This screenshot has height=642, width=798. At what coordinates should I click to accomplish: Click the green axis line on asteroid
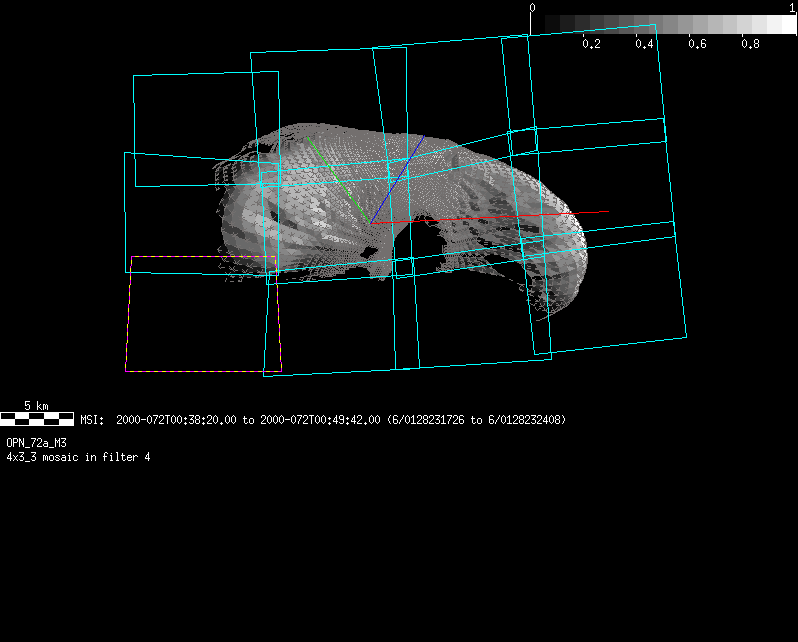point(340,178)
